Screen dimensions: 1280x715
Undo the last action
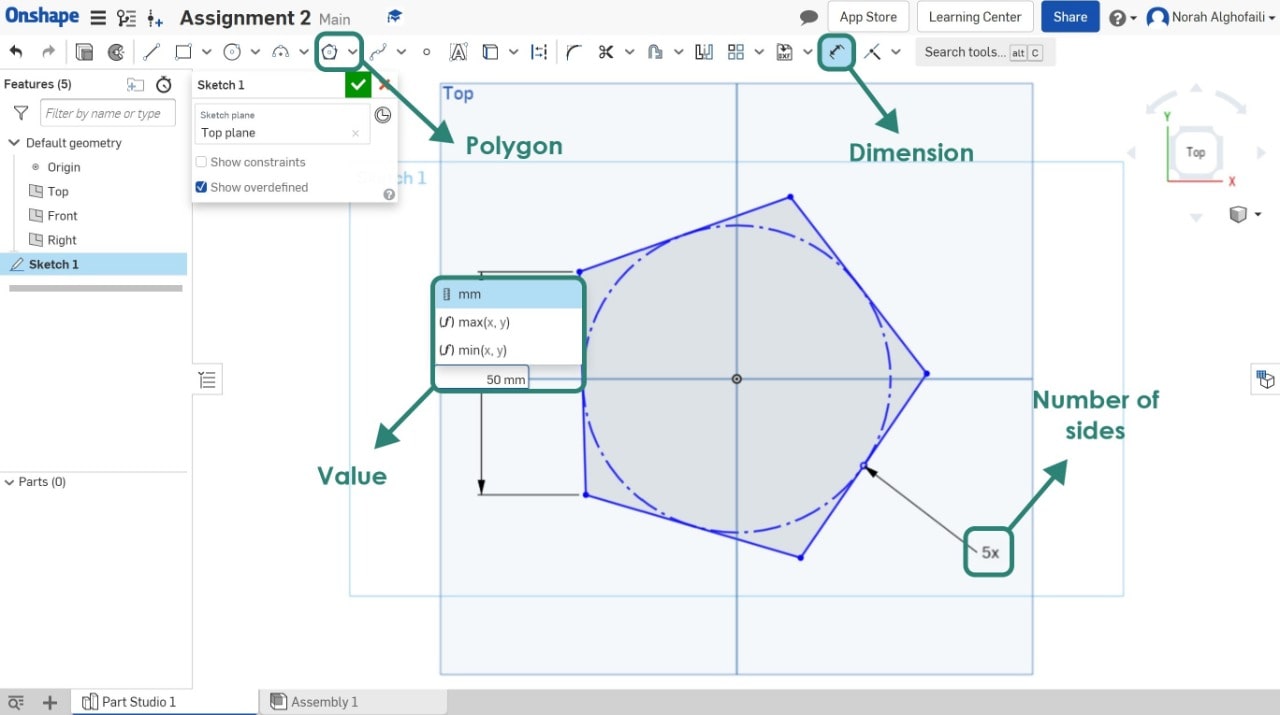click(x=16, y=52)
